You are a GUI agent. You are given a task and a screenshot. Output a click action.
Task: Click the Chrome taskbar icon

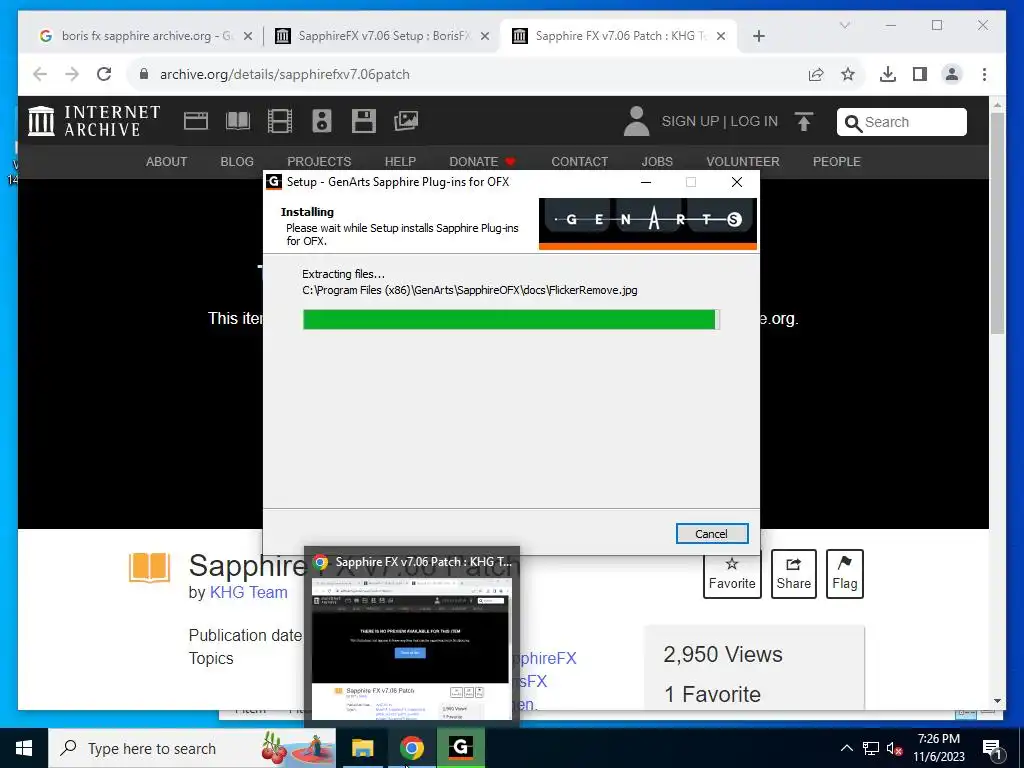[411, 748]
